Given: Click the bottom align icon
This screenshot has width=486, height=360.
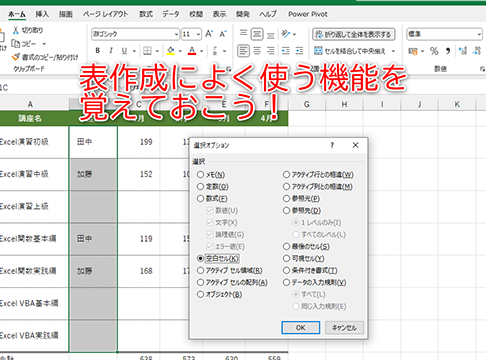Looking at the screenshot, I should pyautogui.click(x=270, y=34).
